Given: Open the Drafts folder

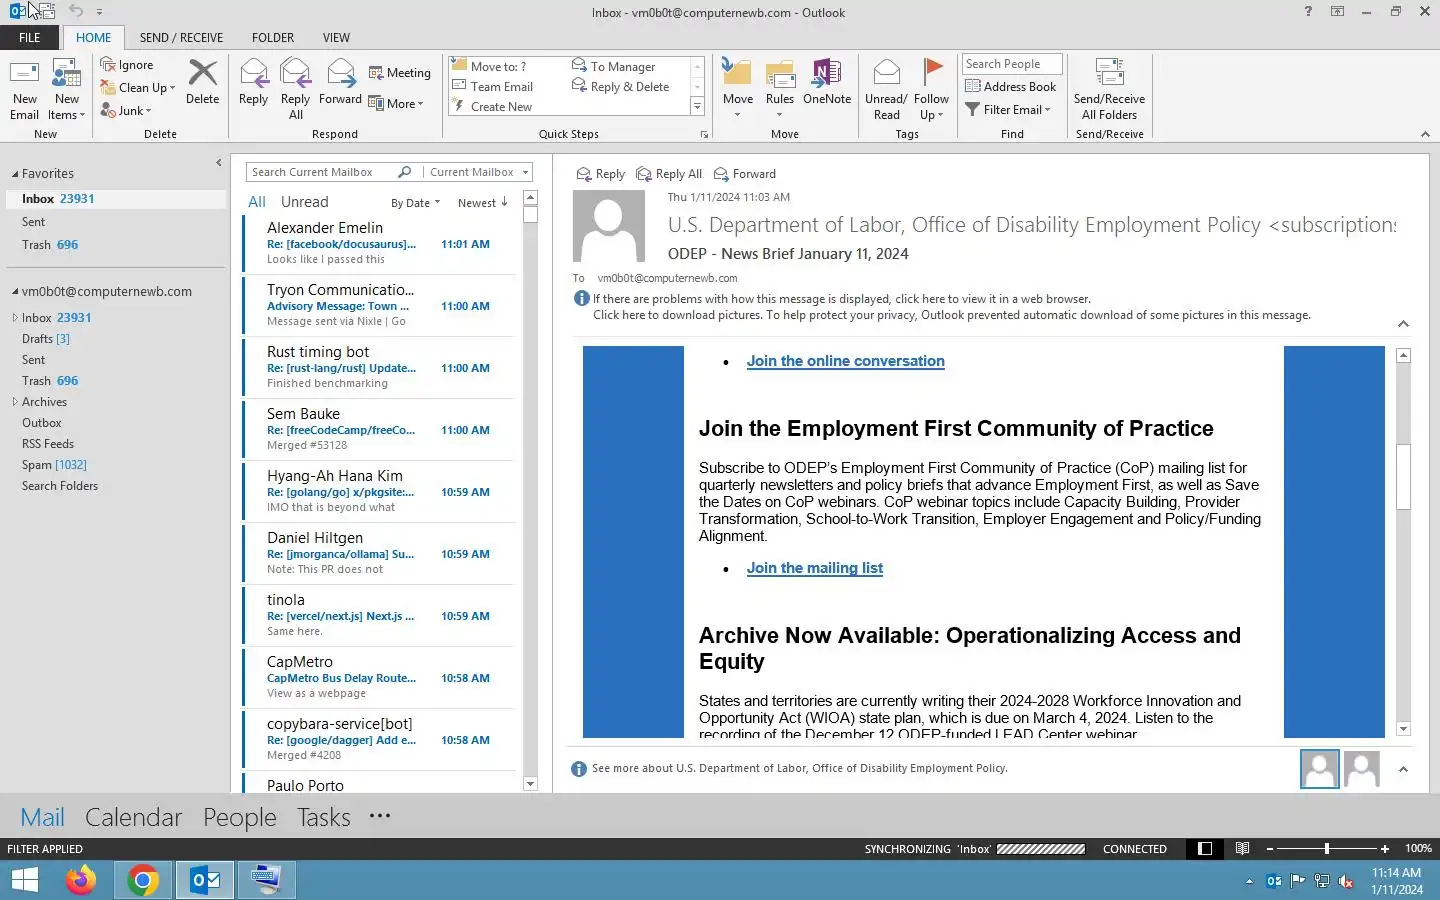Looking at the screenshot, I should 46,339.
